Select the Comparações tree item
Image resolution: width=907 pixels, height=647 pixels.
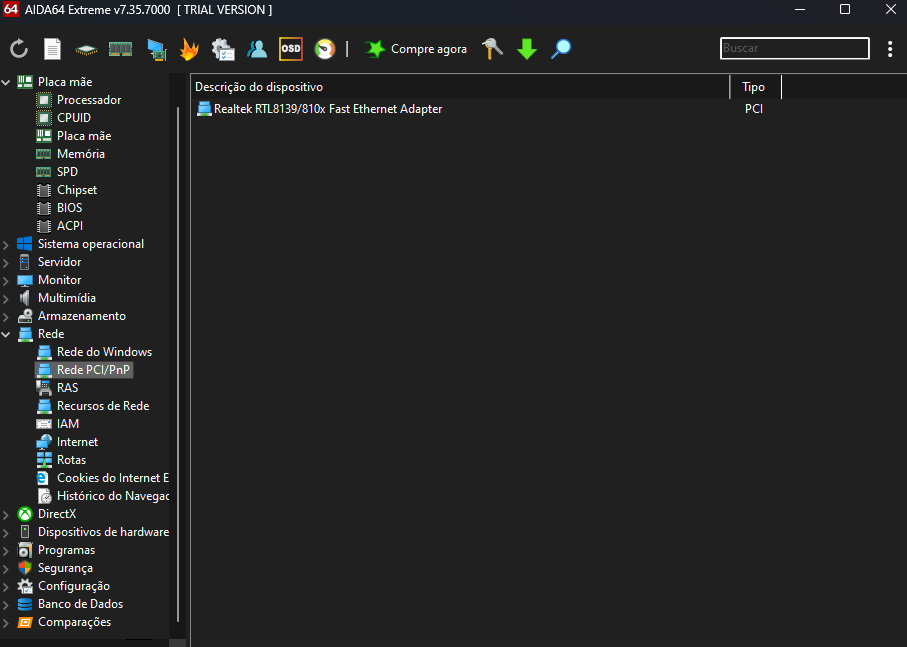75,622
